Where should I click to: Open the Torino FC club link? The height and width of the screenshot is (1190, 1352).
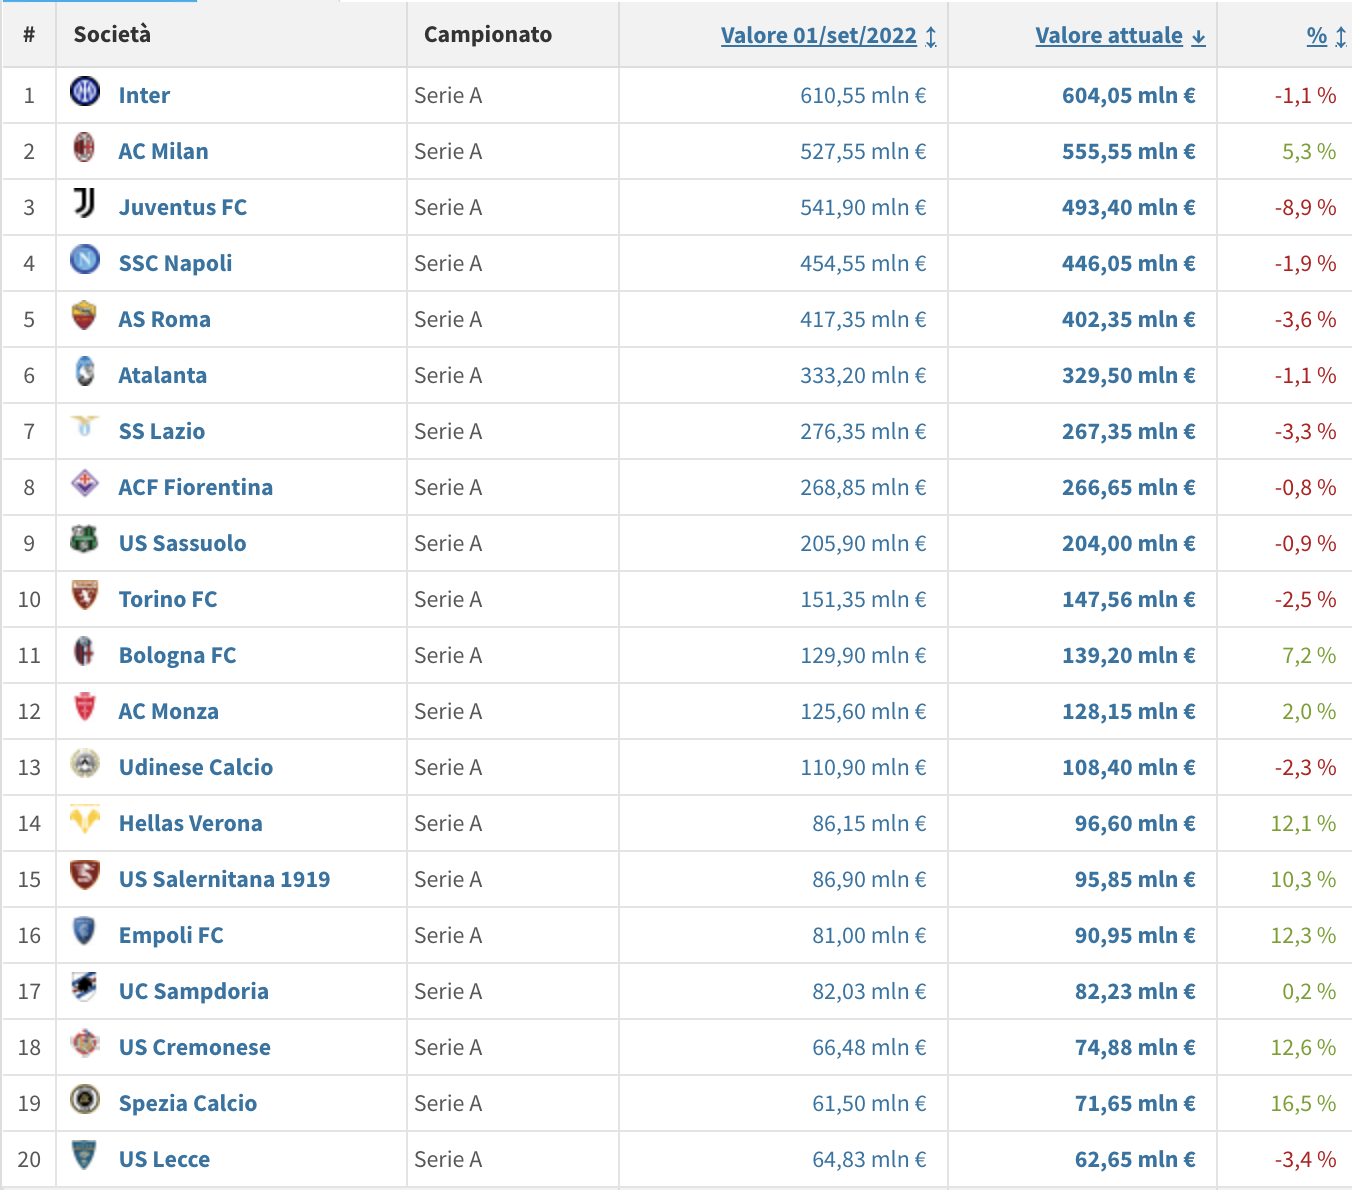[168, 599]
